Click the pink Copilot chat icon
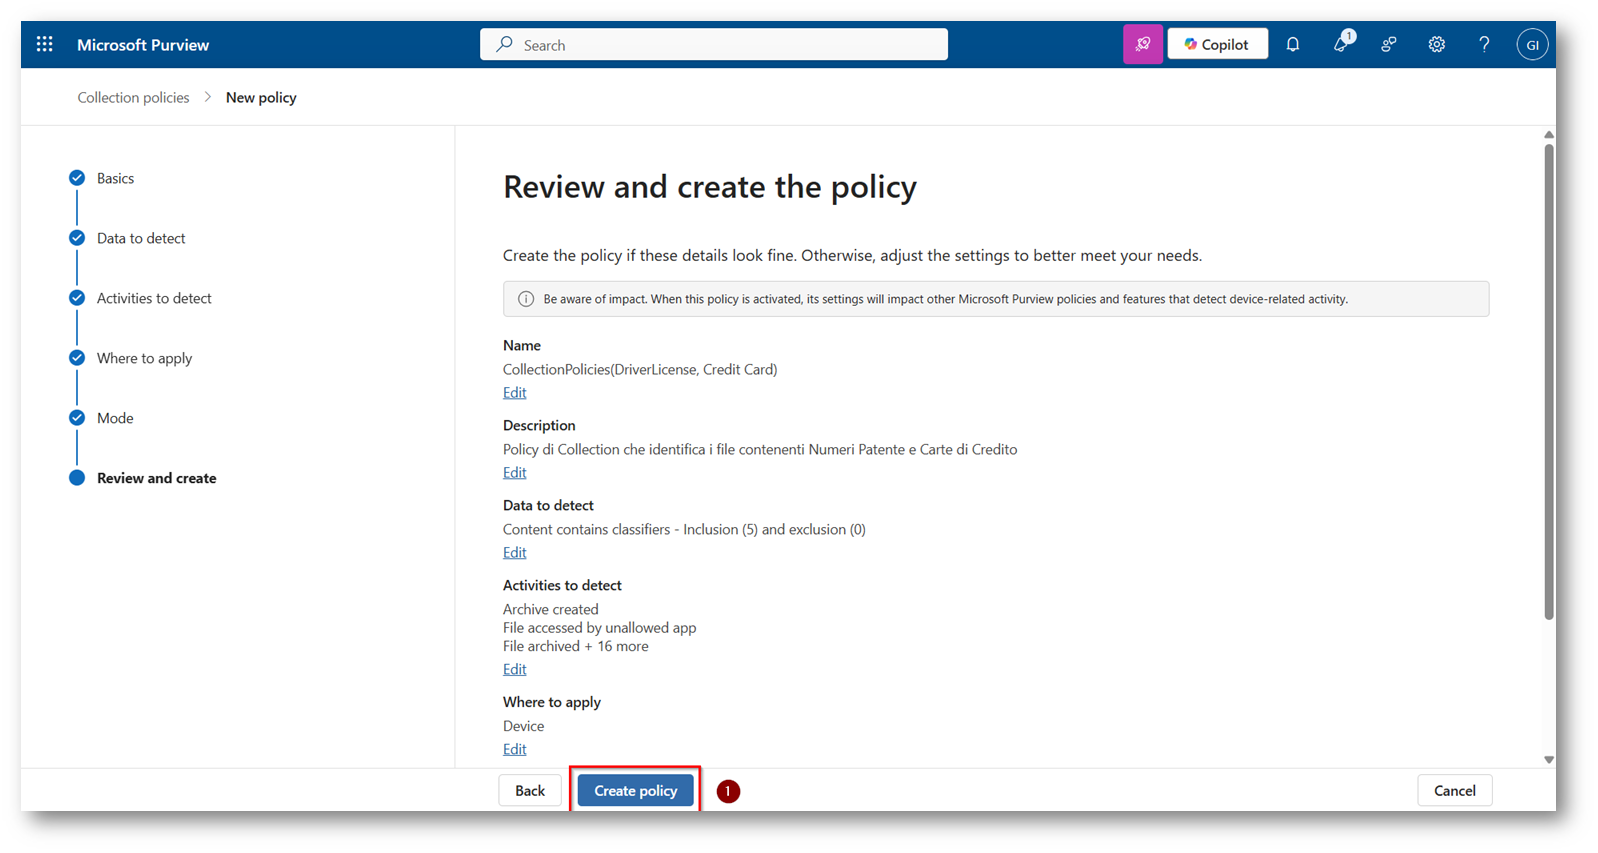The height and width of the screenshot is (853, 1598). [x=1142, y=44]
